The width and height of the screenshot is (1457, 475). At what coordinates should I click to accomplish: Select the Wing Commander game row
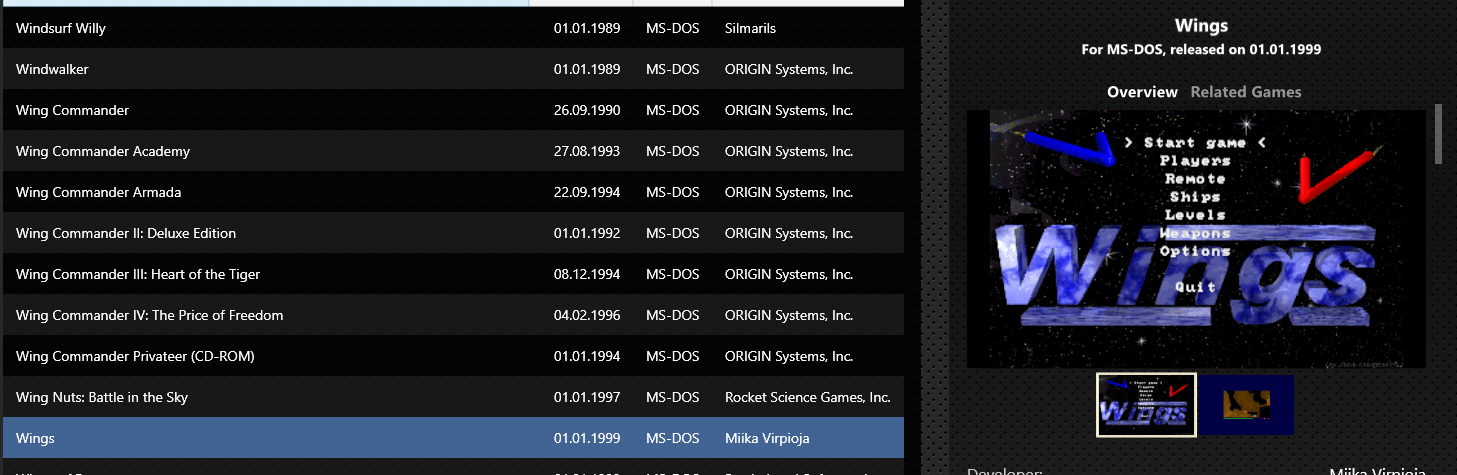[453, 110]
